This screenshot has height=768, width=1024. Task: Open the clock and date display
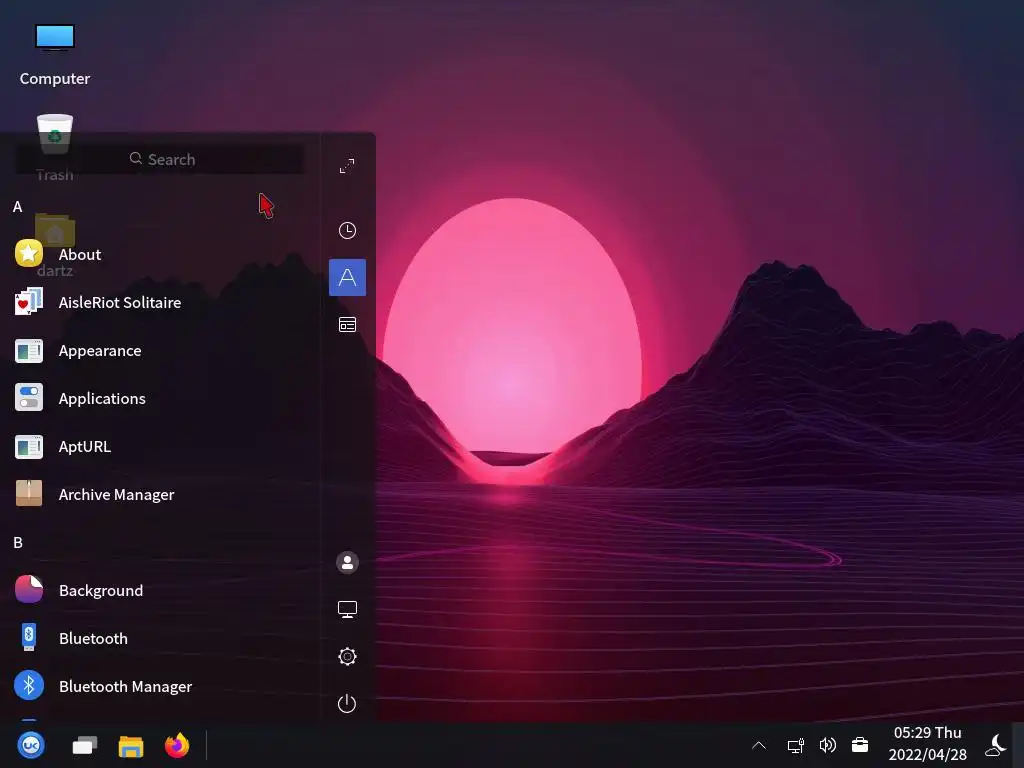coord(927,744)
